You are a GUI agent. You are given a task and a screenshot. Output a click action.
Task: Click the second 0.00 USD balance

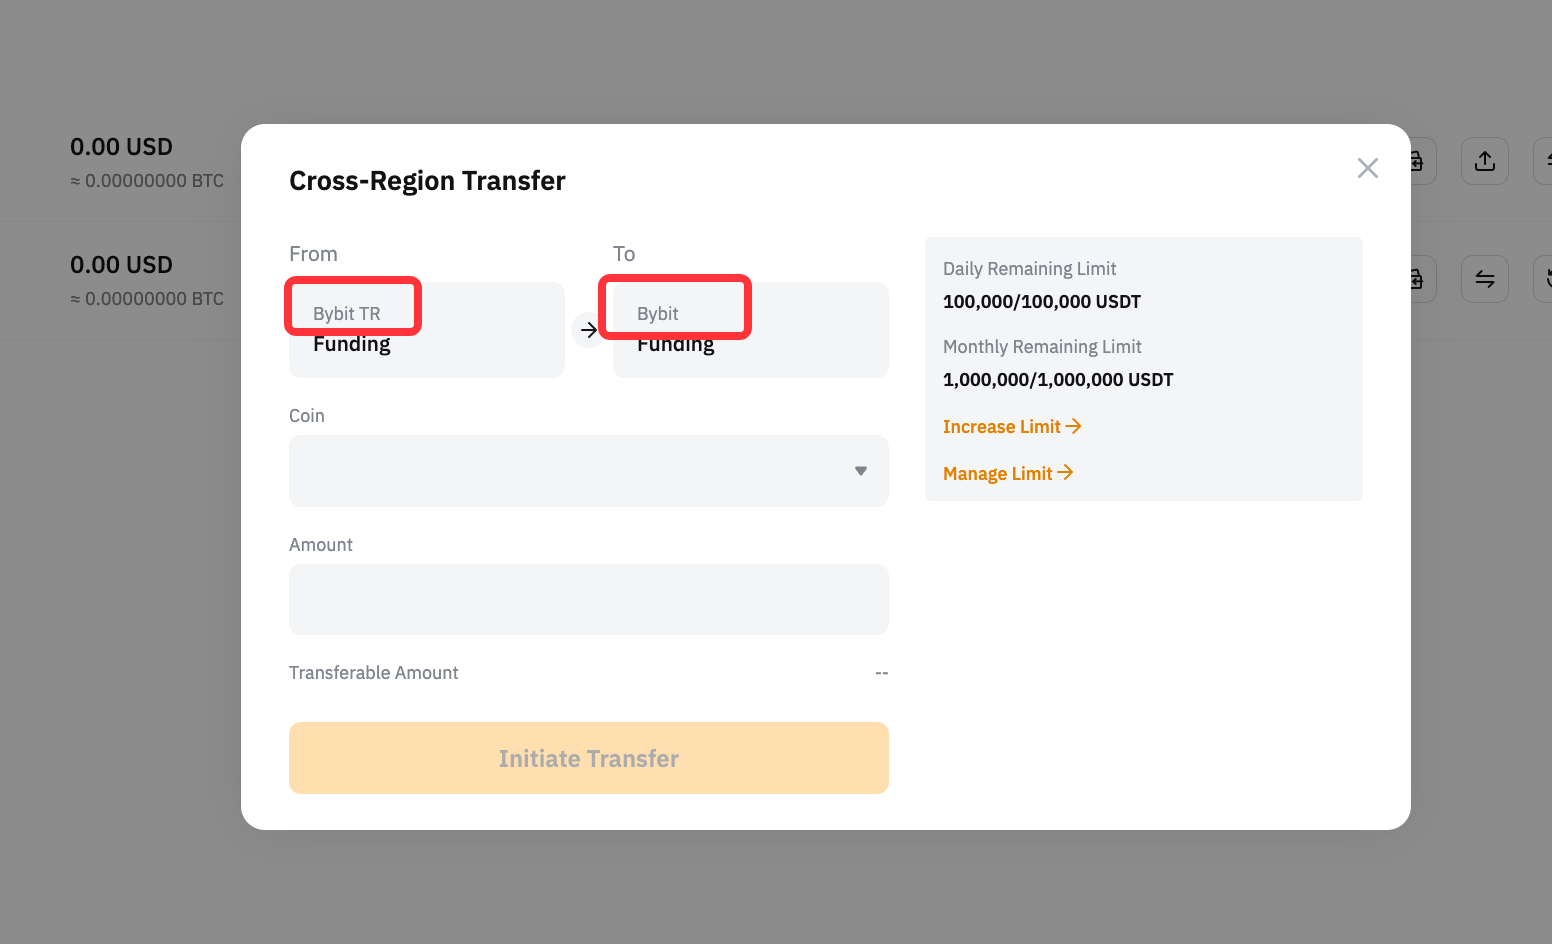point(121,265)
